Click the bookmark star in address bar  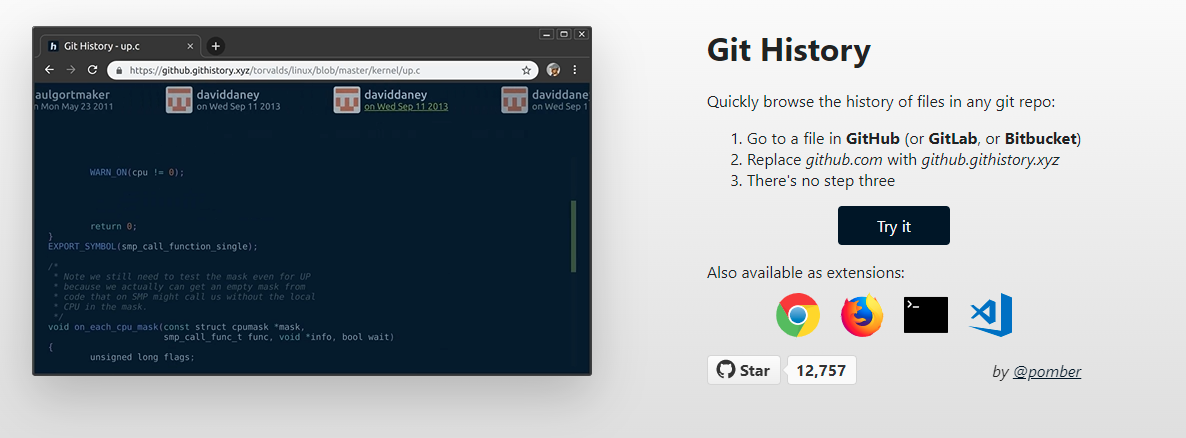[526, 70]
